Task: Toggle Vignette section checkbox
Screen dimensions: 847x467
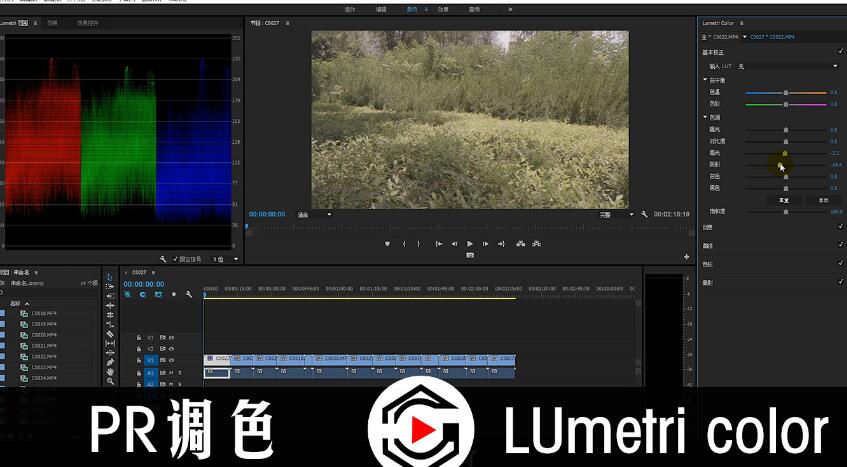Action: click(841, 282)
